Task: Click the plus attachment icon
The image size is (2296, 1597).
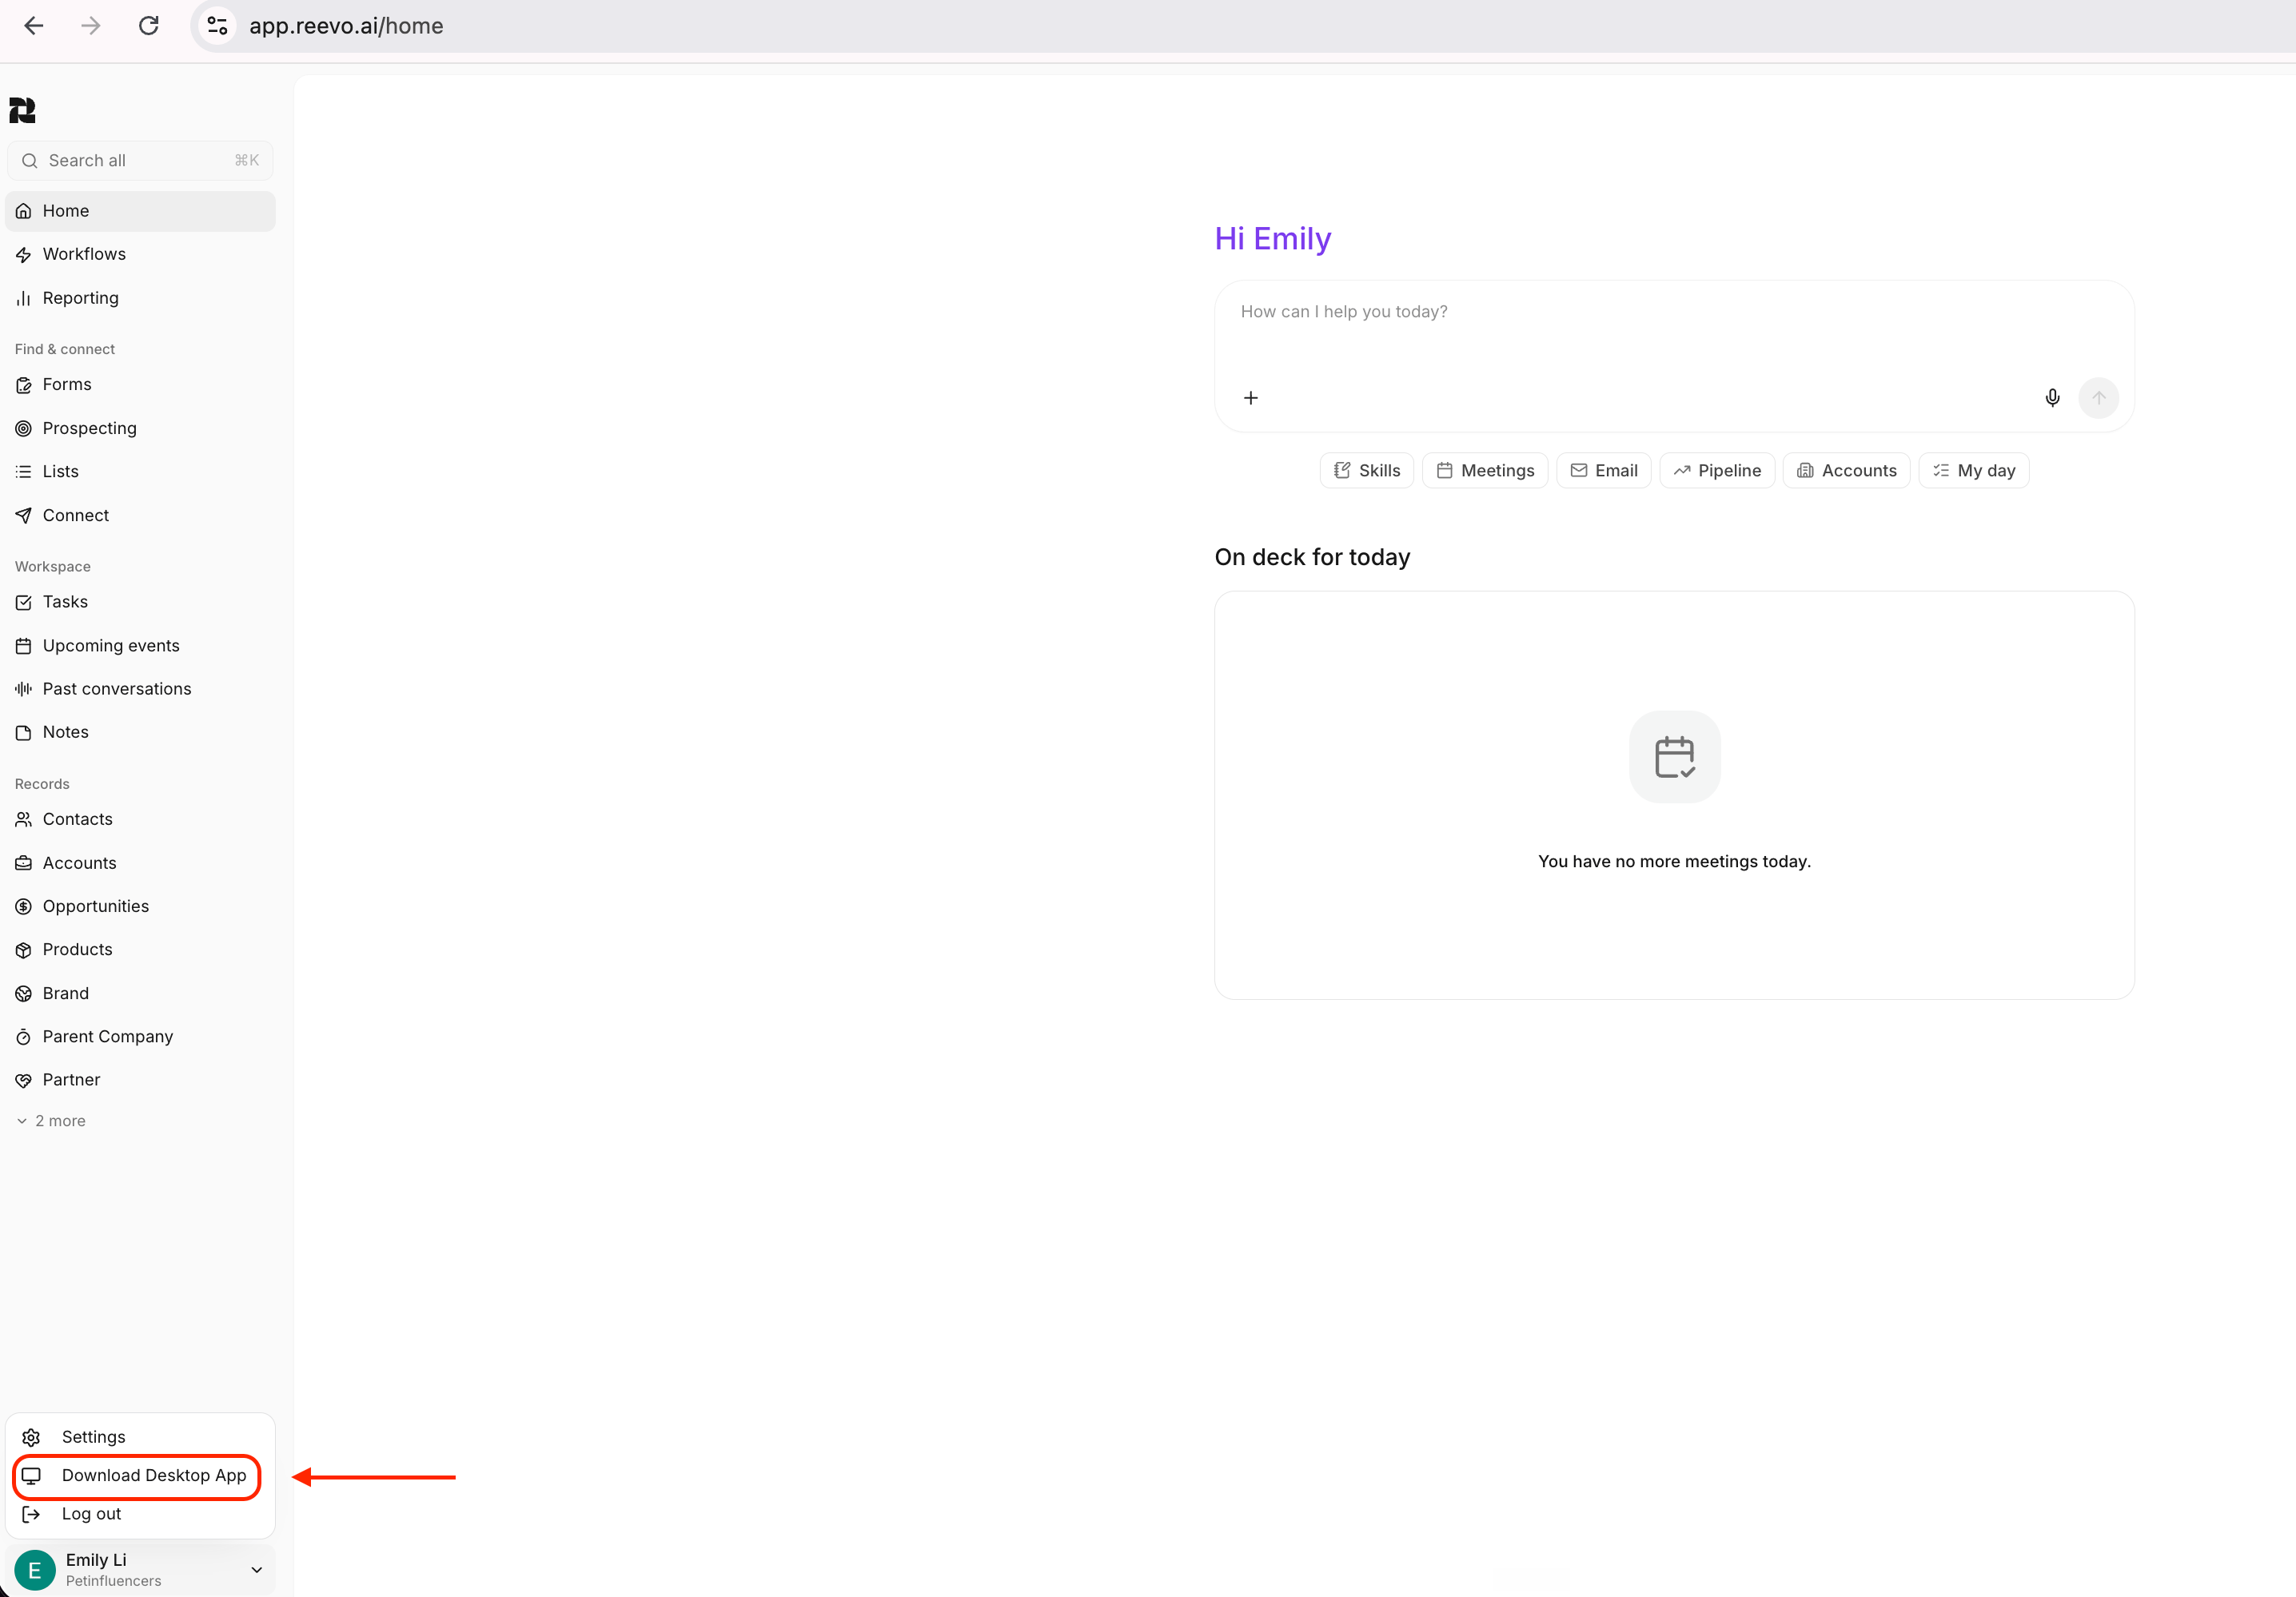Action: (1250, 398)
